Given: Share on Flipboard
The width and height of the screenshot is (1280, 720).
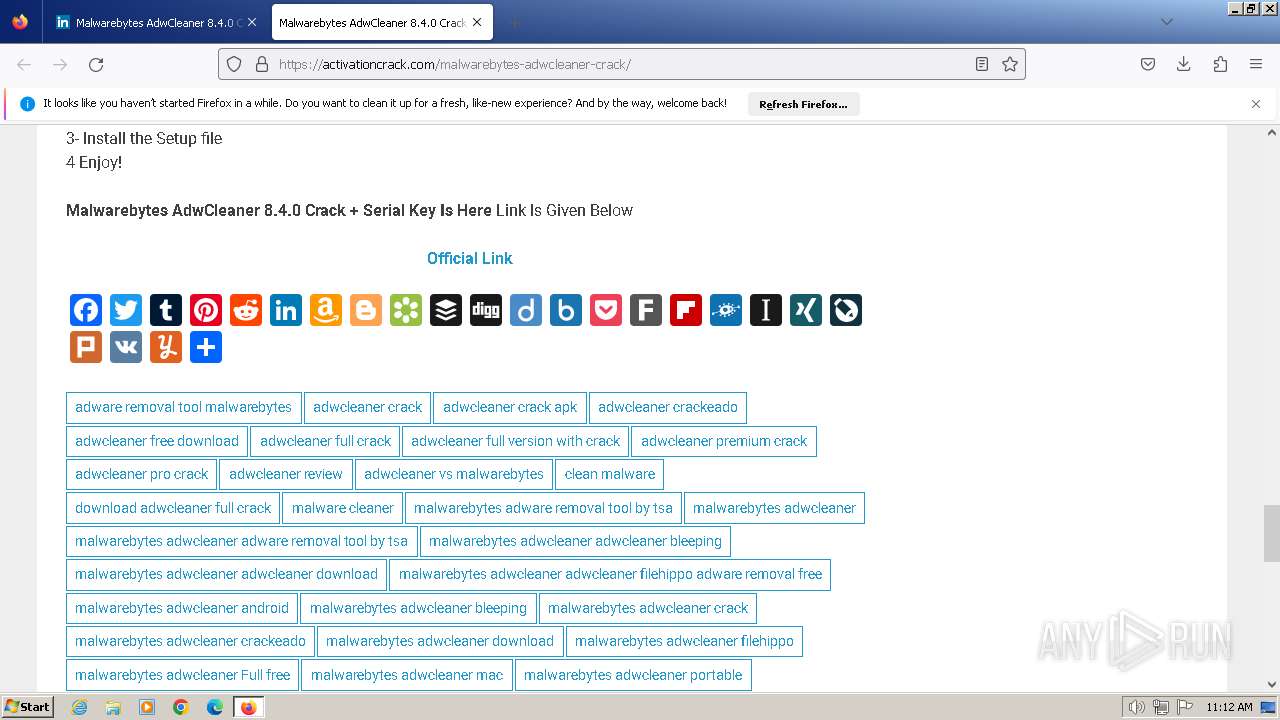Looking at the screenshot, I should click(686, 310).
